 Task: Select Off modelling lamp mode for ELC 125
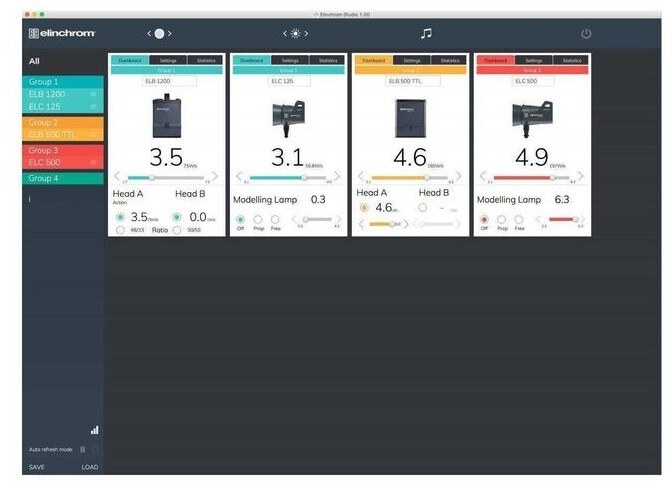[x=240, y=218]
